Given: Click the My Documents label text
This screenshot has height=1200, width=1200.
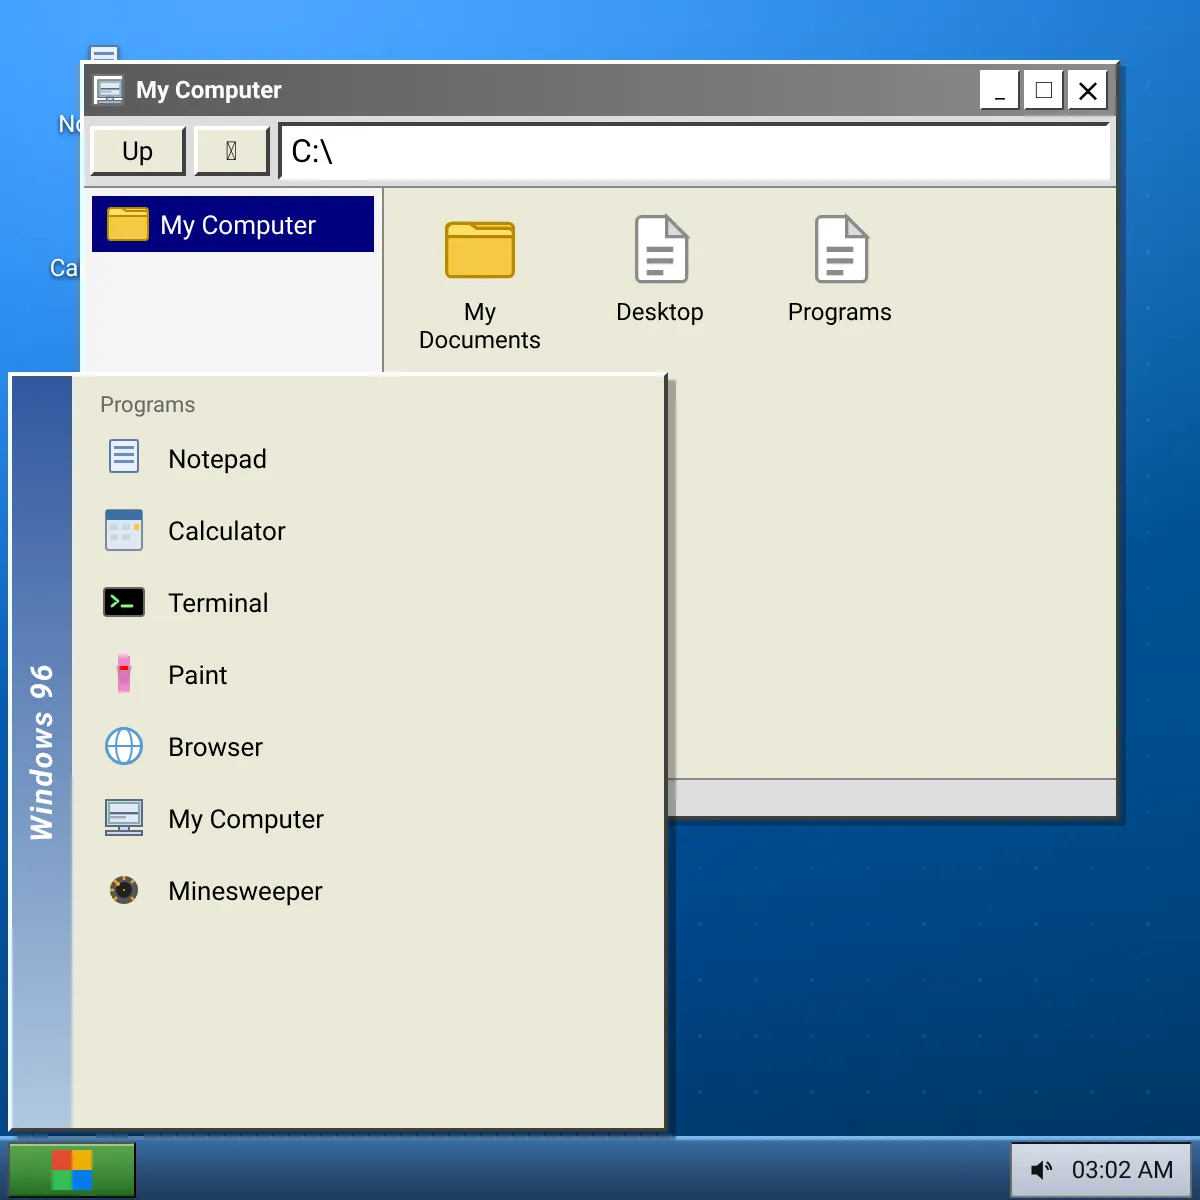Looking at the screenshot, I should (x=480, y=326).
